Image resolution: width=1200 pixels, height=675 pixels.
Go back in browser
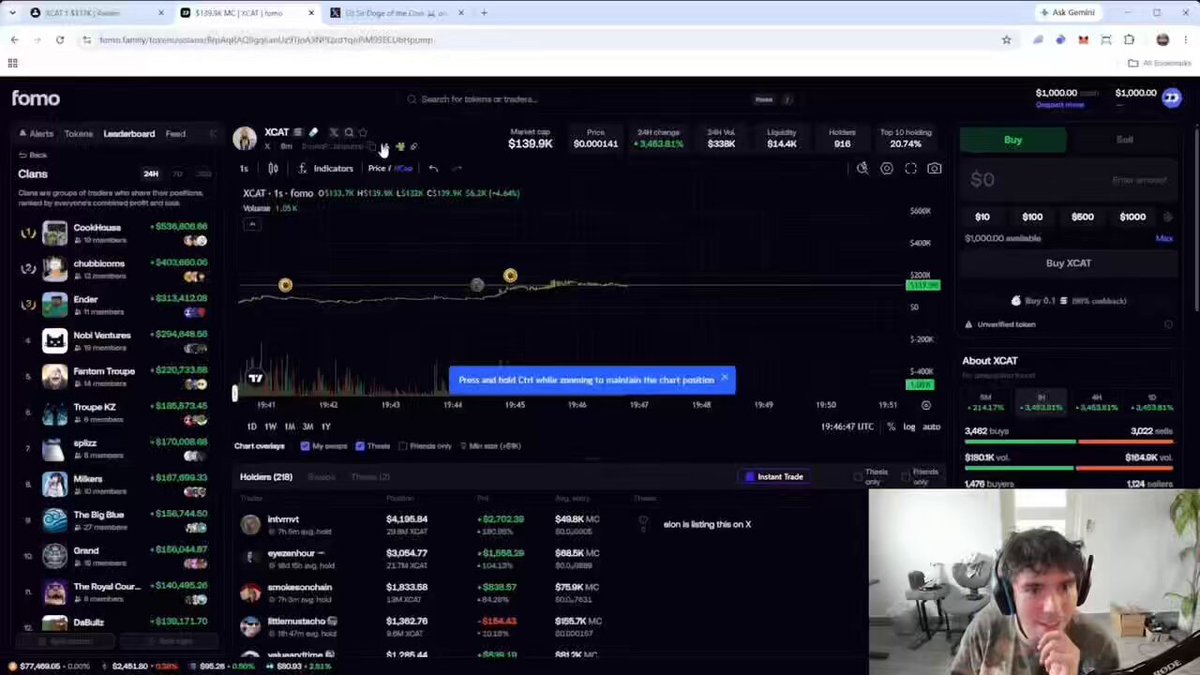point(14,40)
